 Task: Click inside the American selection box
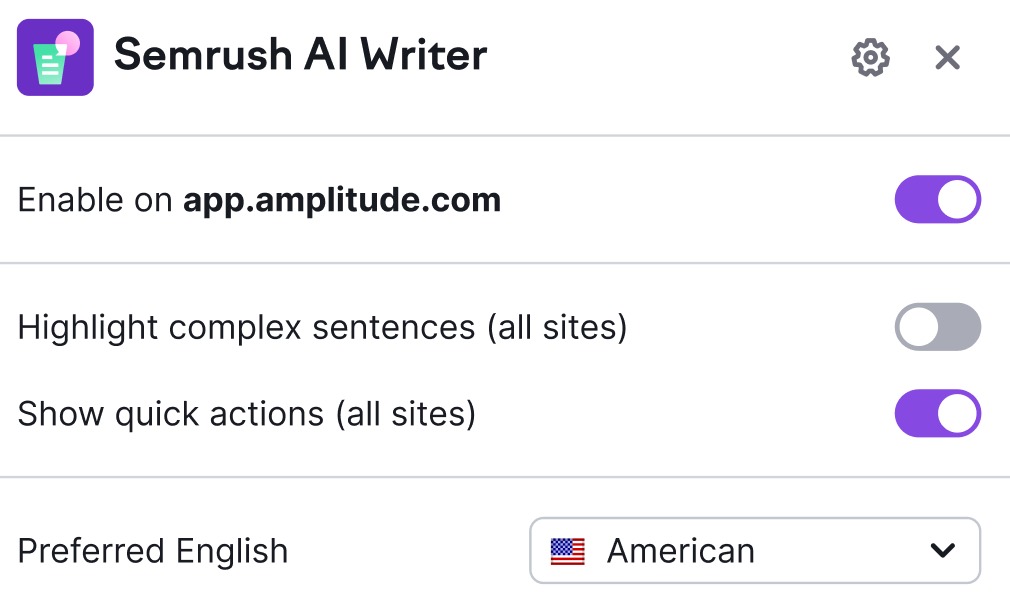click(x=754, y=549)
